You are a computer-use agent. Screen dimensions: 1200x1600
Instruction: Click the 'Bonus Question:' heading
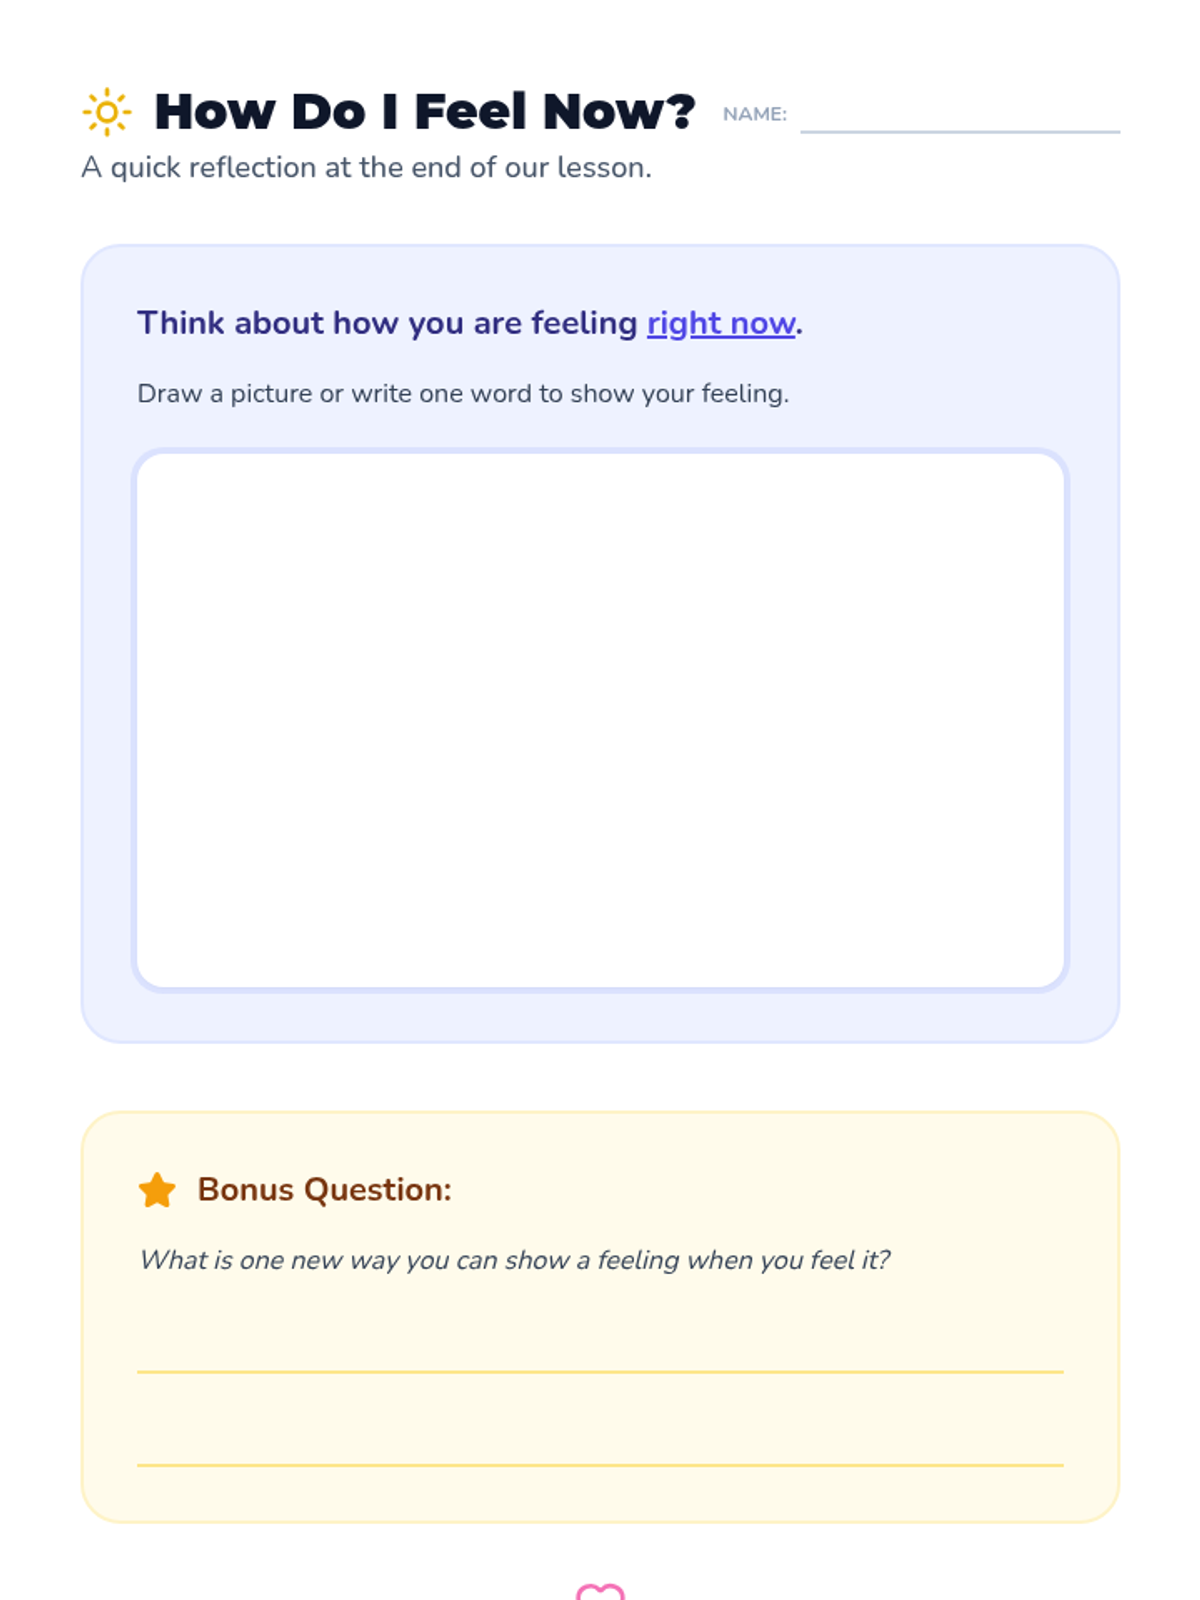click(324, 1190)
